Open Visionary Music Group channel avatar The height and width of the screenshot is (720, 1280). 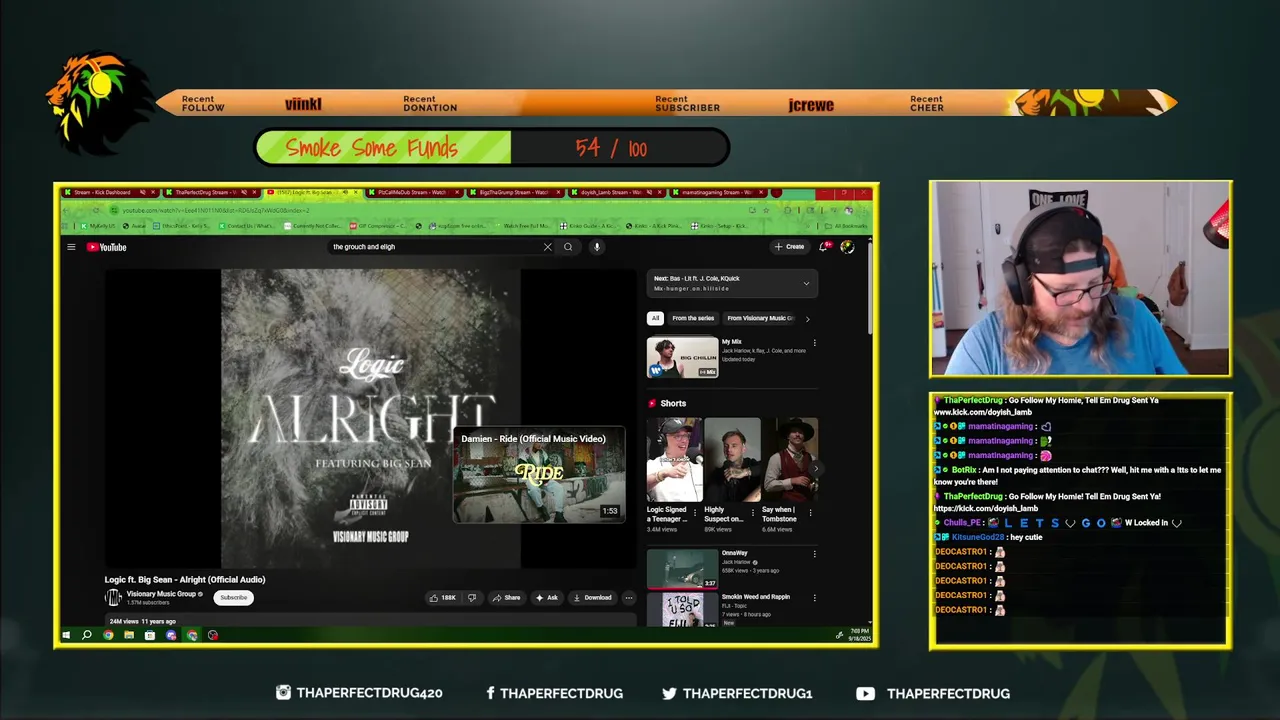(x=113, y=598)
